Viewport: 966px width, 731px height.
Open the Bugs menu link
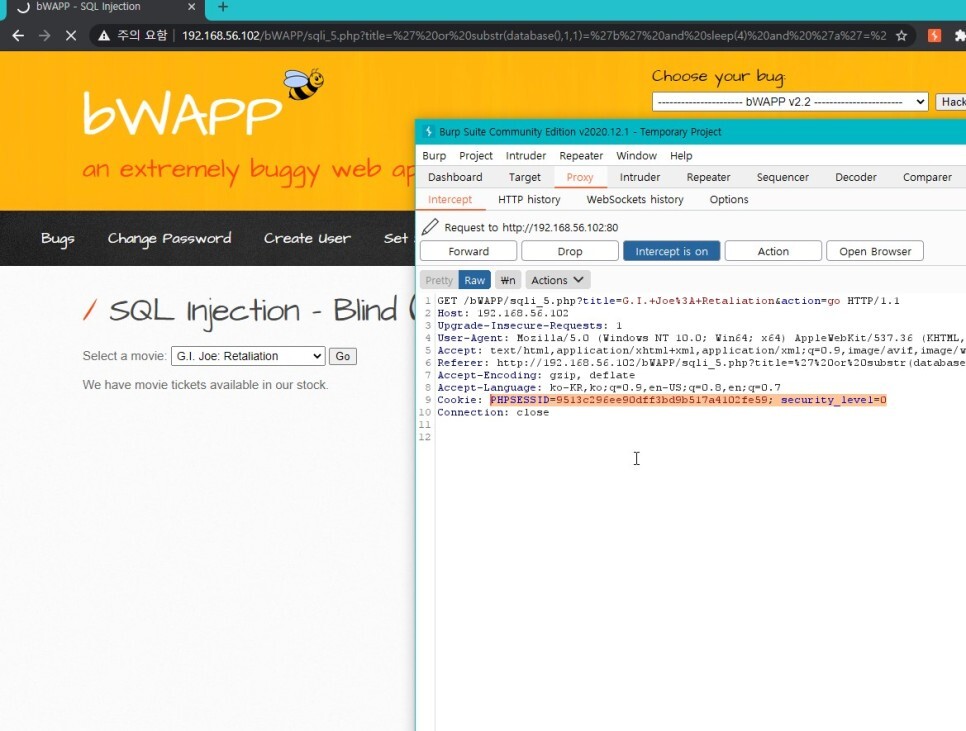58,238
